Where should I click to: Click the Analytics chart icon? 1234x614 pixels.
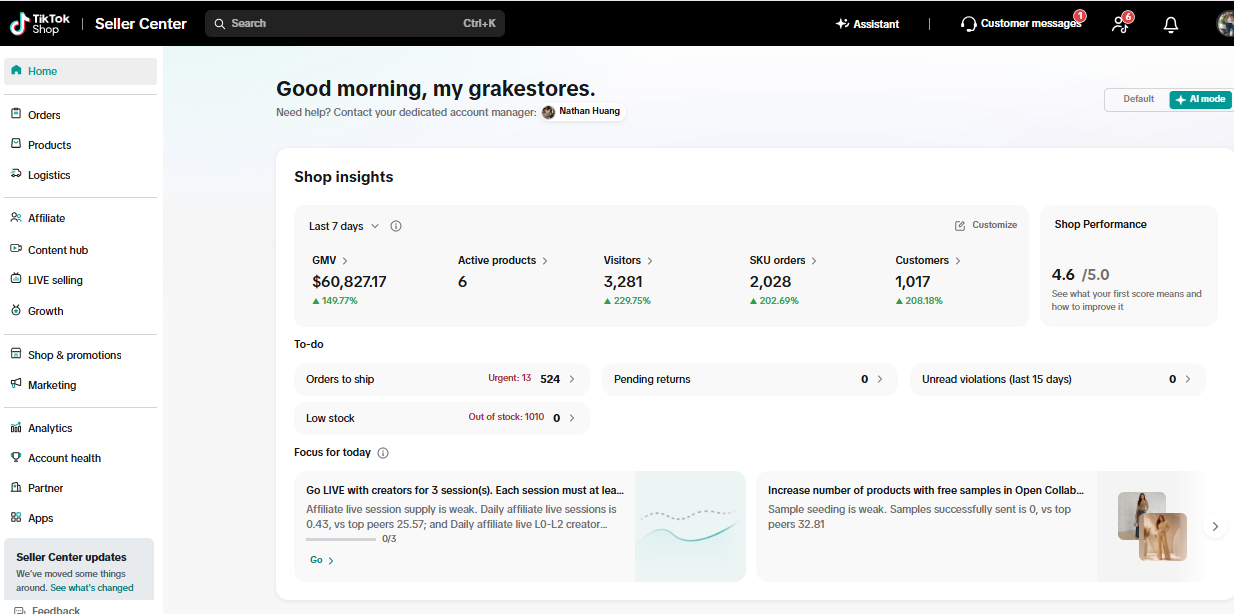(x=16, y=428)
